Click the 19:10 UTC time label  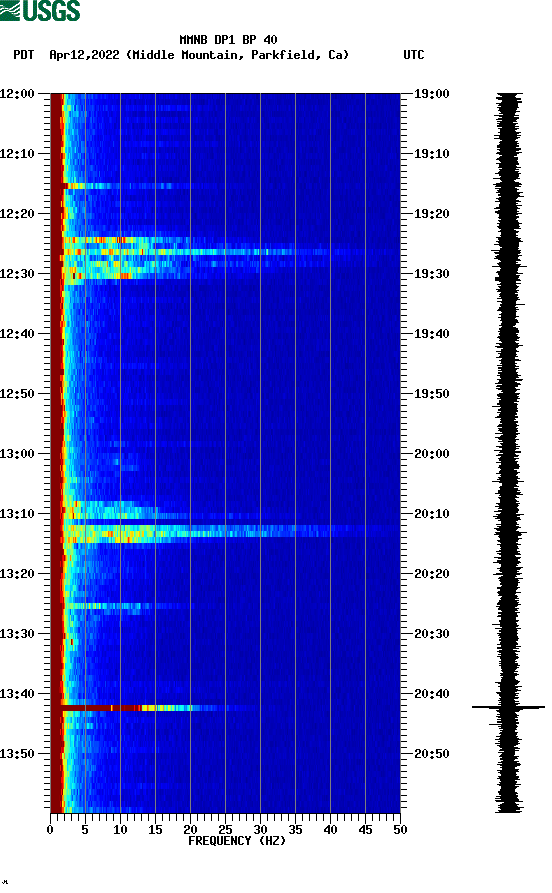click(x=432, y=154)
